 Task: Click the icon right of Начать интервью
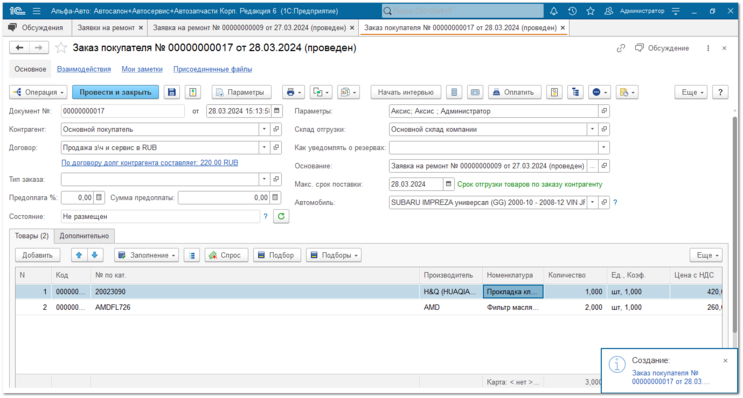[454, 92]
